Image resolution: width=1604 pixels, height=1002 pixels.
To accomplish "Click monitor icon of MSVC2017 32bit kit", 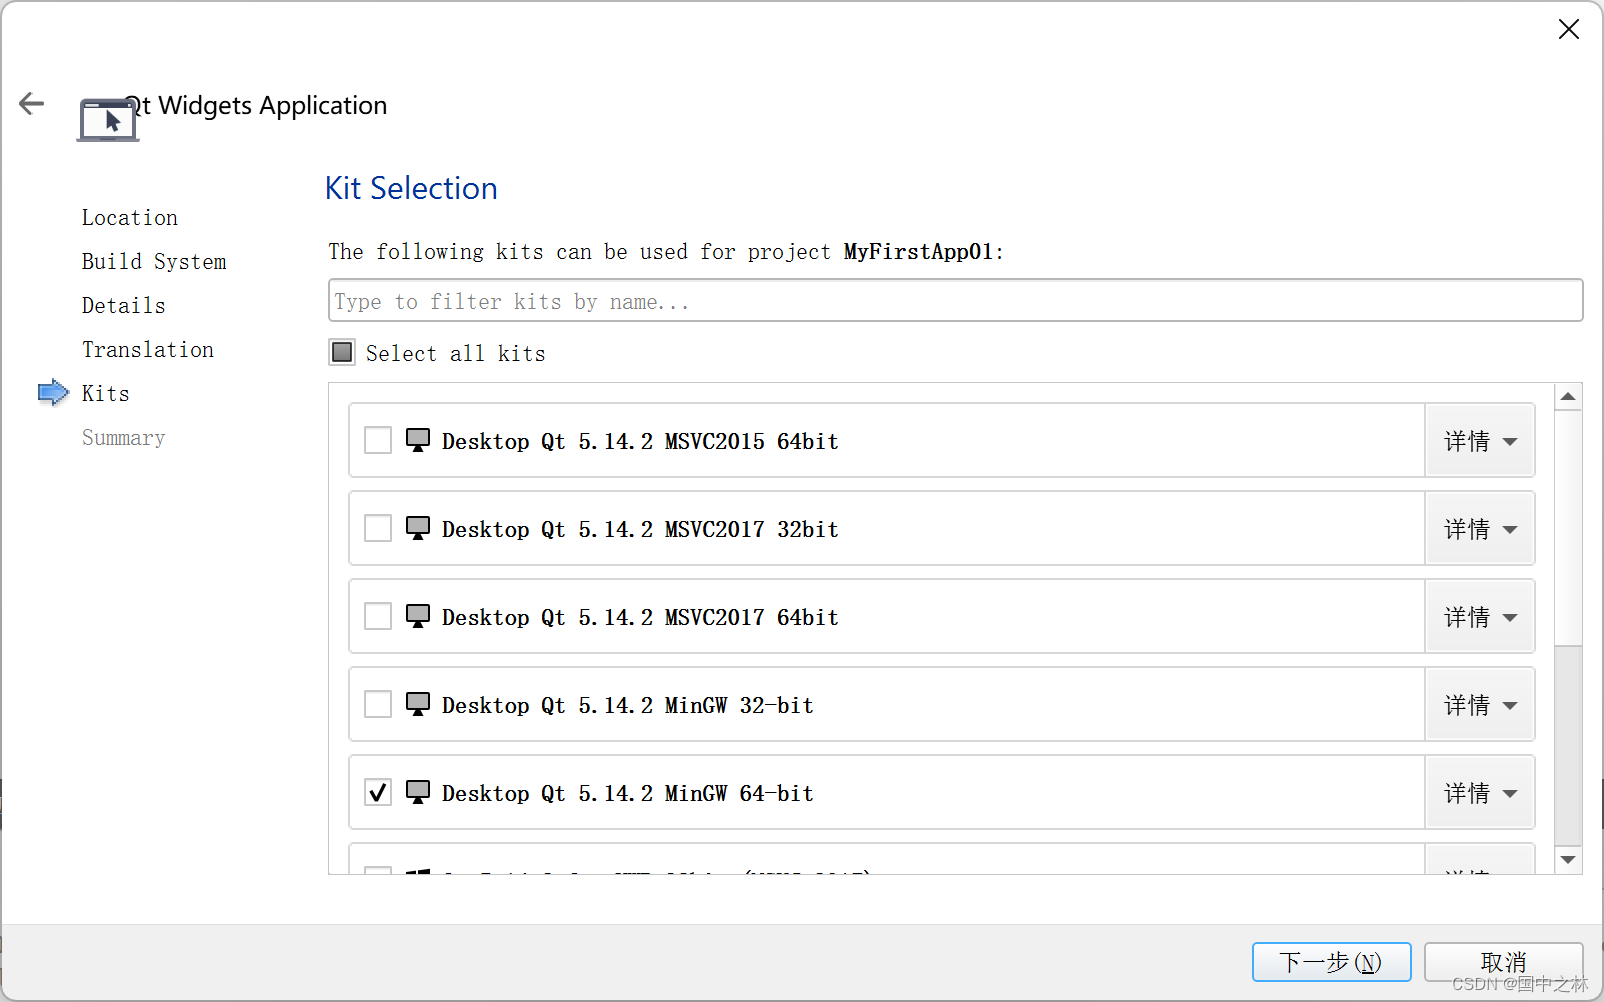I will pyautogui.click(x=418, y=528).
